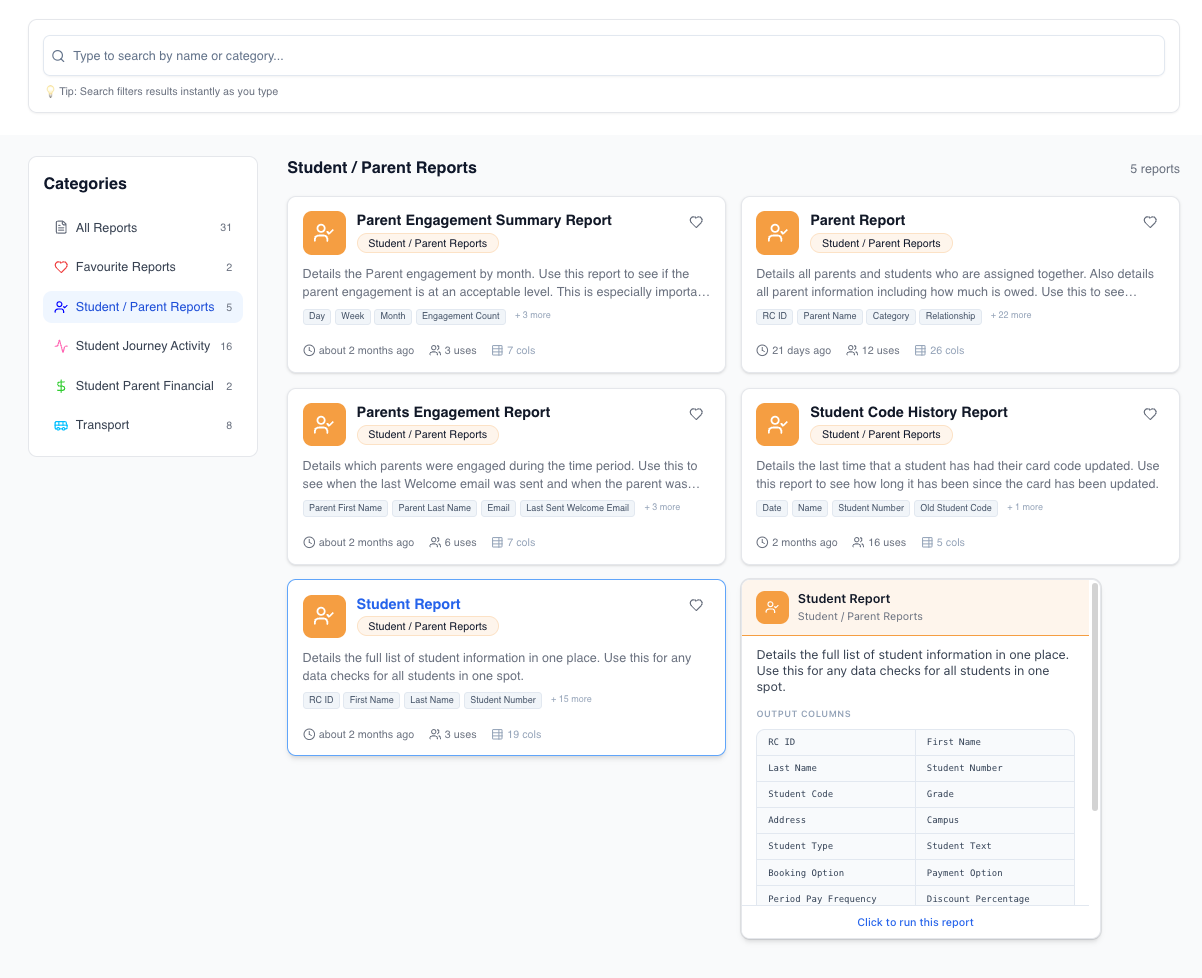Mark Student Code History Report as favourite
Viewport: 1202px width, 978px height.
tap(1150, 414)
